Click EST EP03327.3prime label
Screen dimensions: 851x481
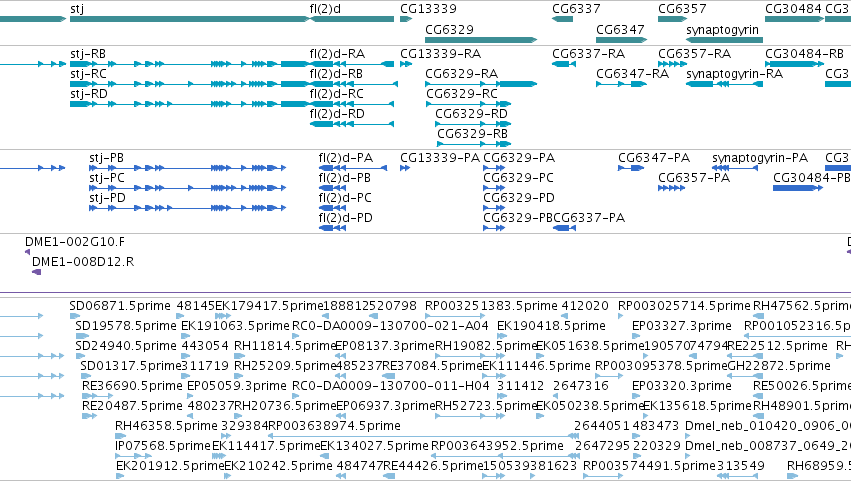coord(682,326)
